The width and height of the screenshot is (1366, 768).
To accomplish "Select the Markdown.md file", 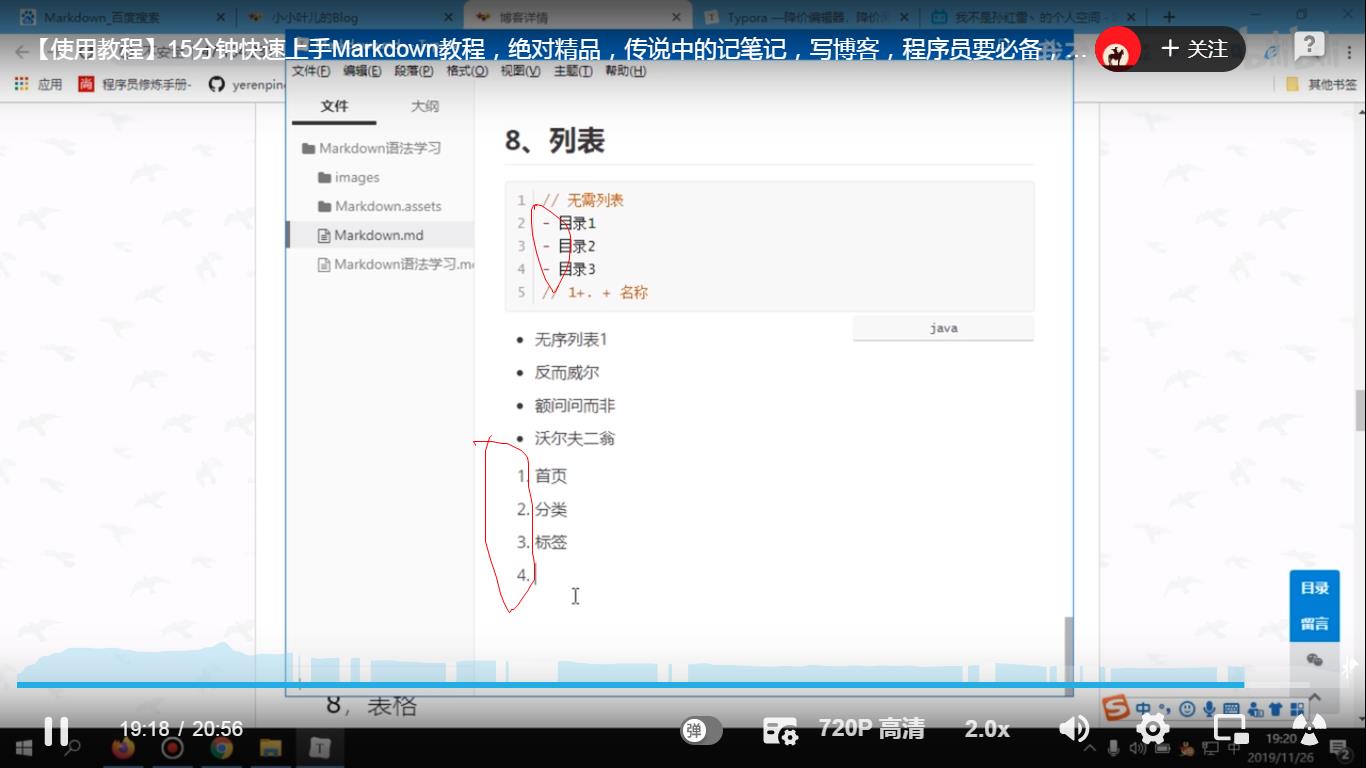I will (380, 235).
